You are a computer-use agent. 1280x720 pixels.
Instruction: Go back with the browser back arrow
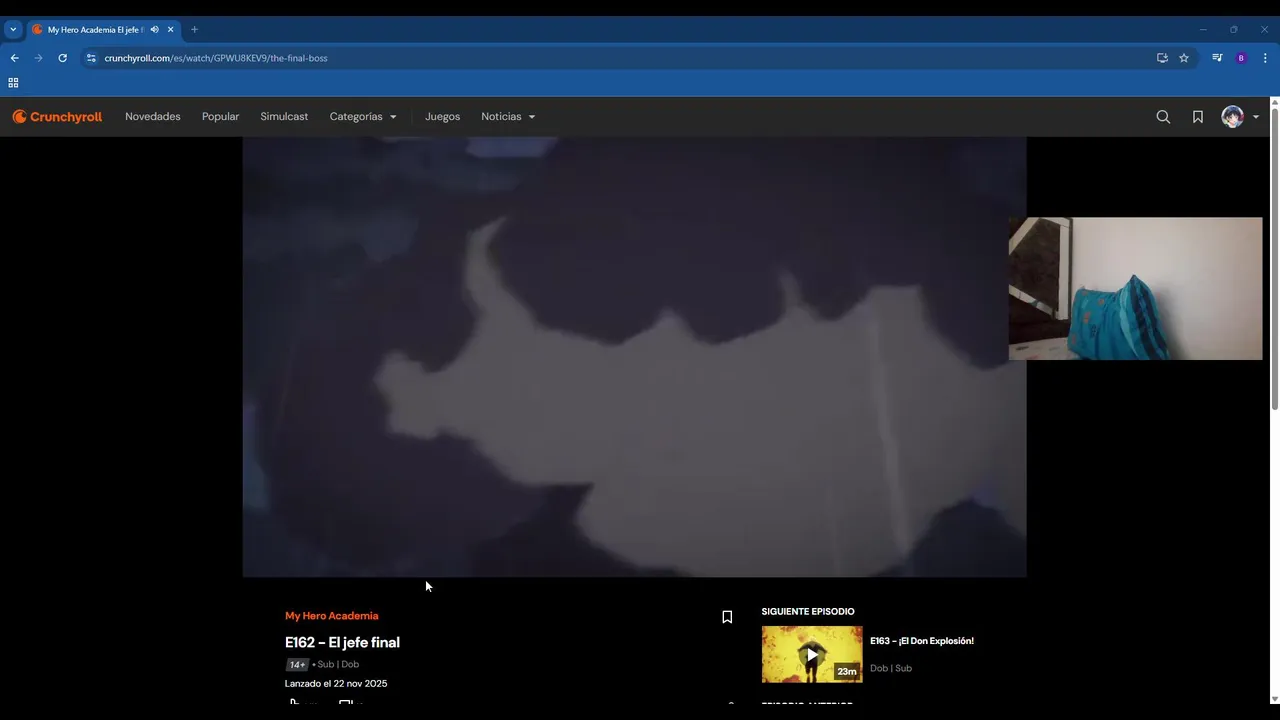(14, 58)
